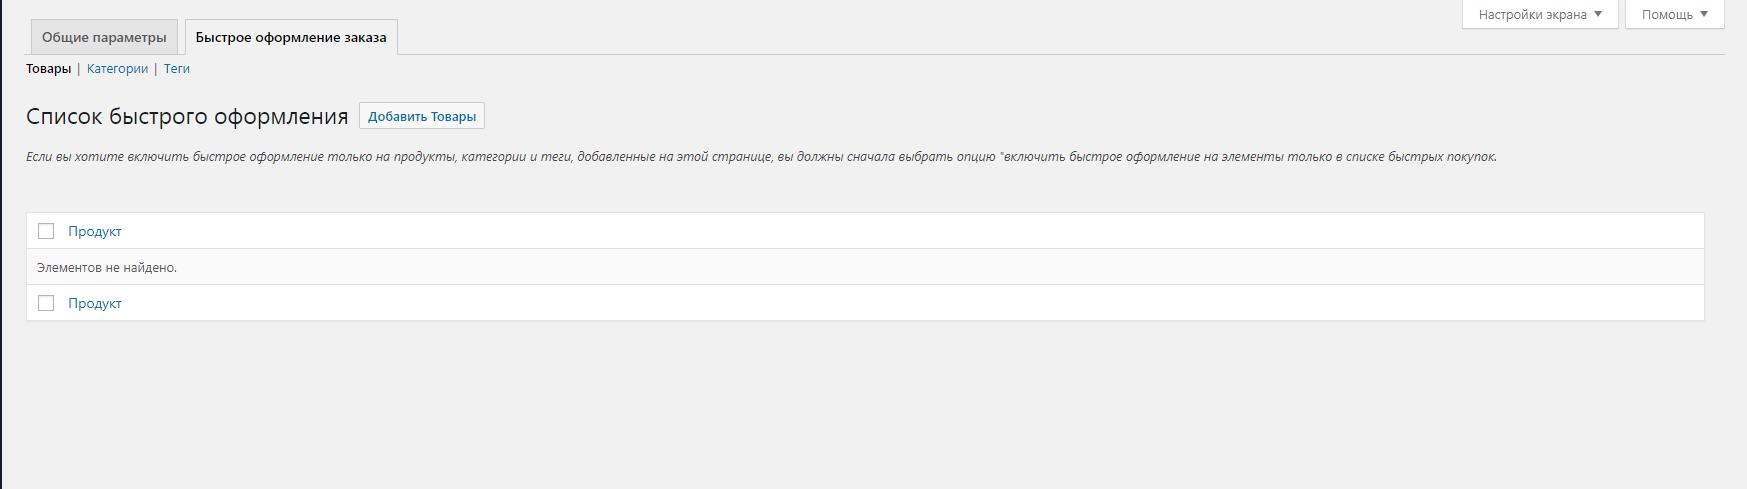Click the Настройки экрана button label
The width and height of the screenshot is (1747, 489).
[1532, 15]
